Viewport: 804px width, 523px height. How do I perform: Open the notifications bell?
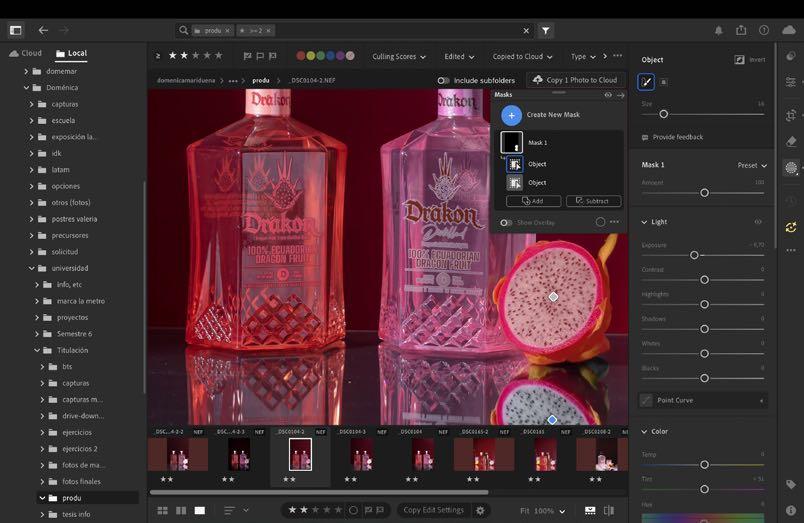[x=718, y=30]
